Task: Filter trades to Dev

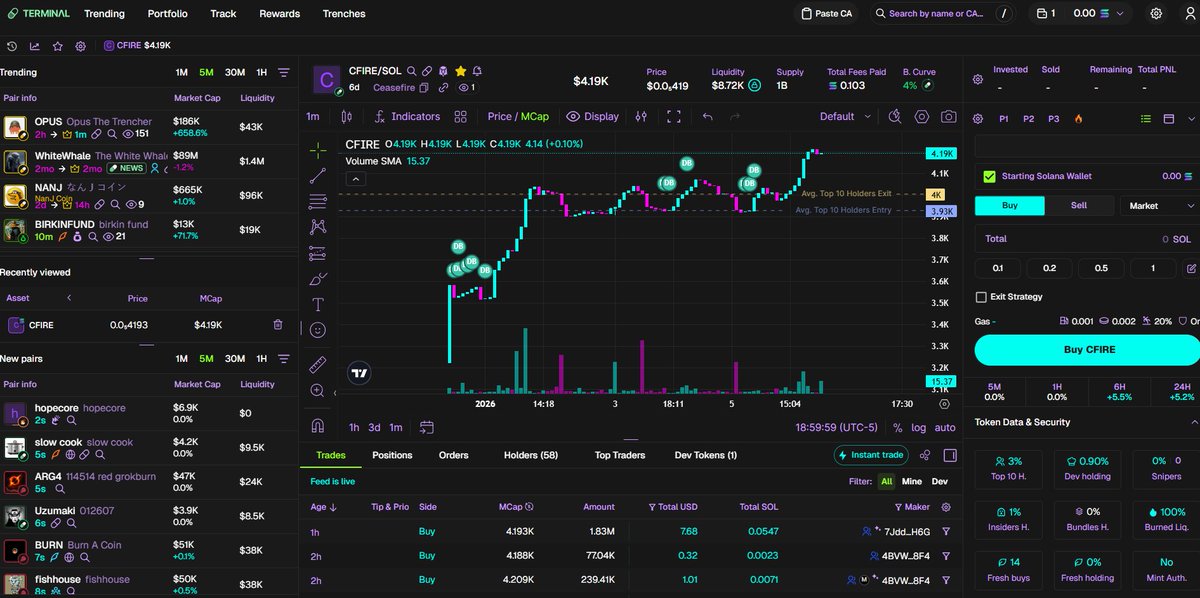Action: click(939, 481)
